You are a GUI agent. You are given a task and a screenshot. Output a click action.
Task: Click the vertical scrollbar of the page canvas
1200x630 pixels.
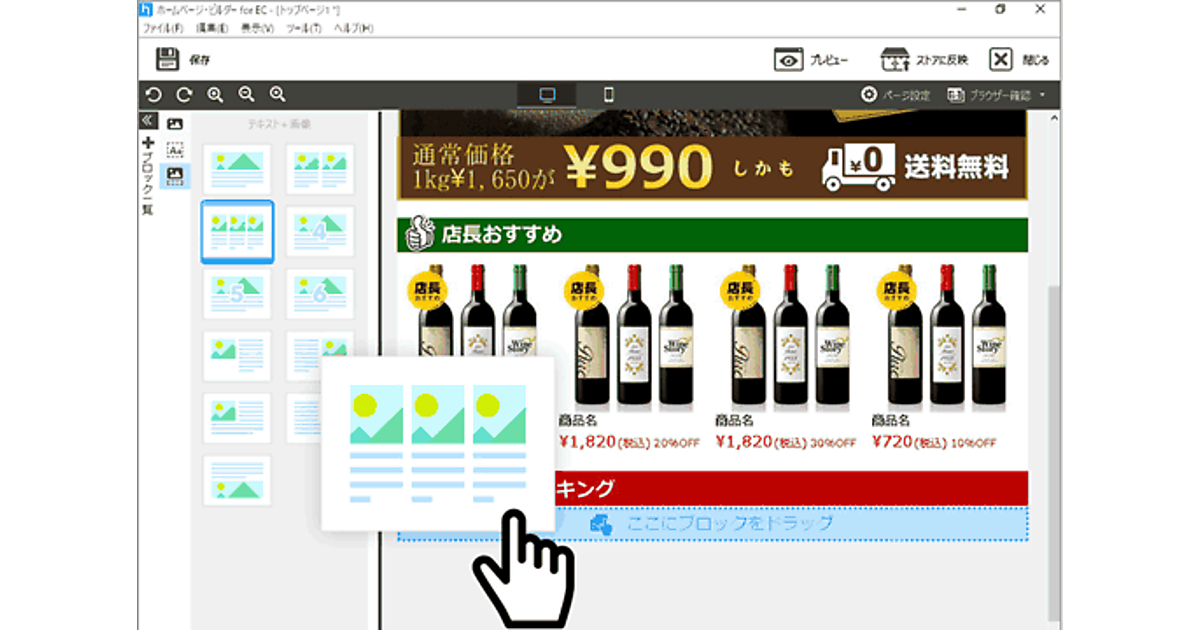[1054, 400]
